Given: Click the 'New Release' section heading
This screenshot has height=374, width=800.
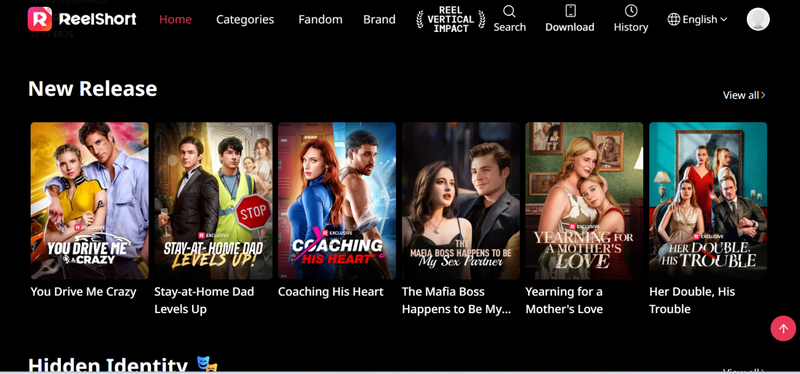Looking at the screenshot, I should click(92, 89).
